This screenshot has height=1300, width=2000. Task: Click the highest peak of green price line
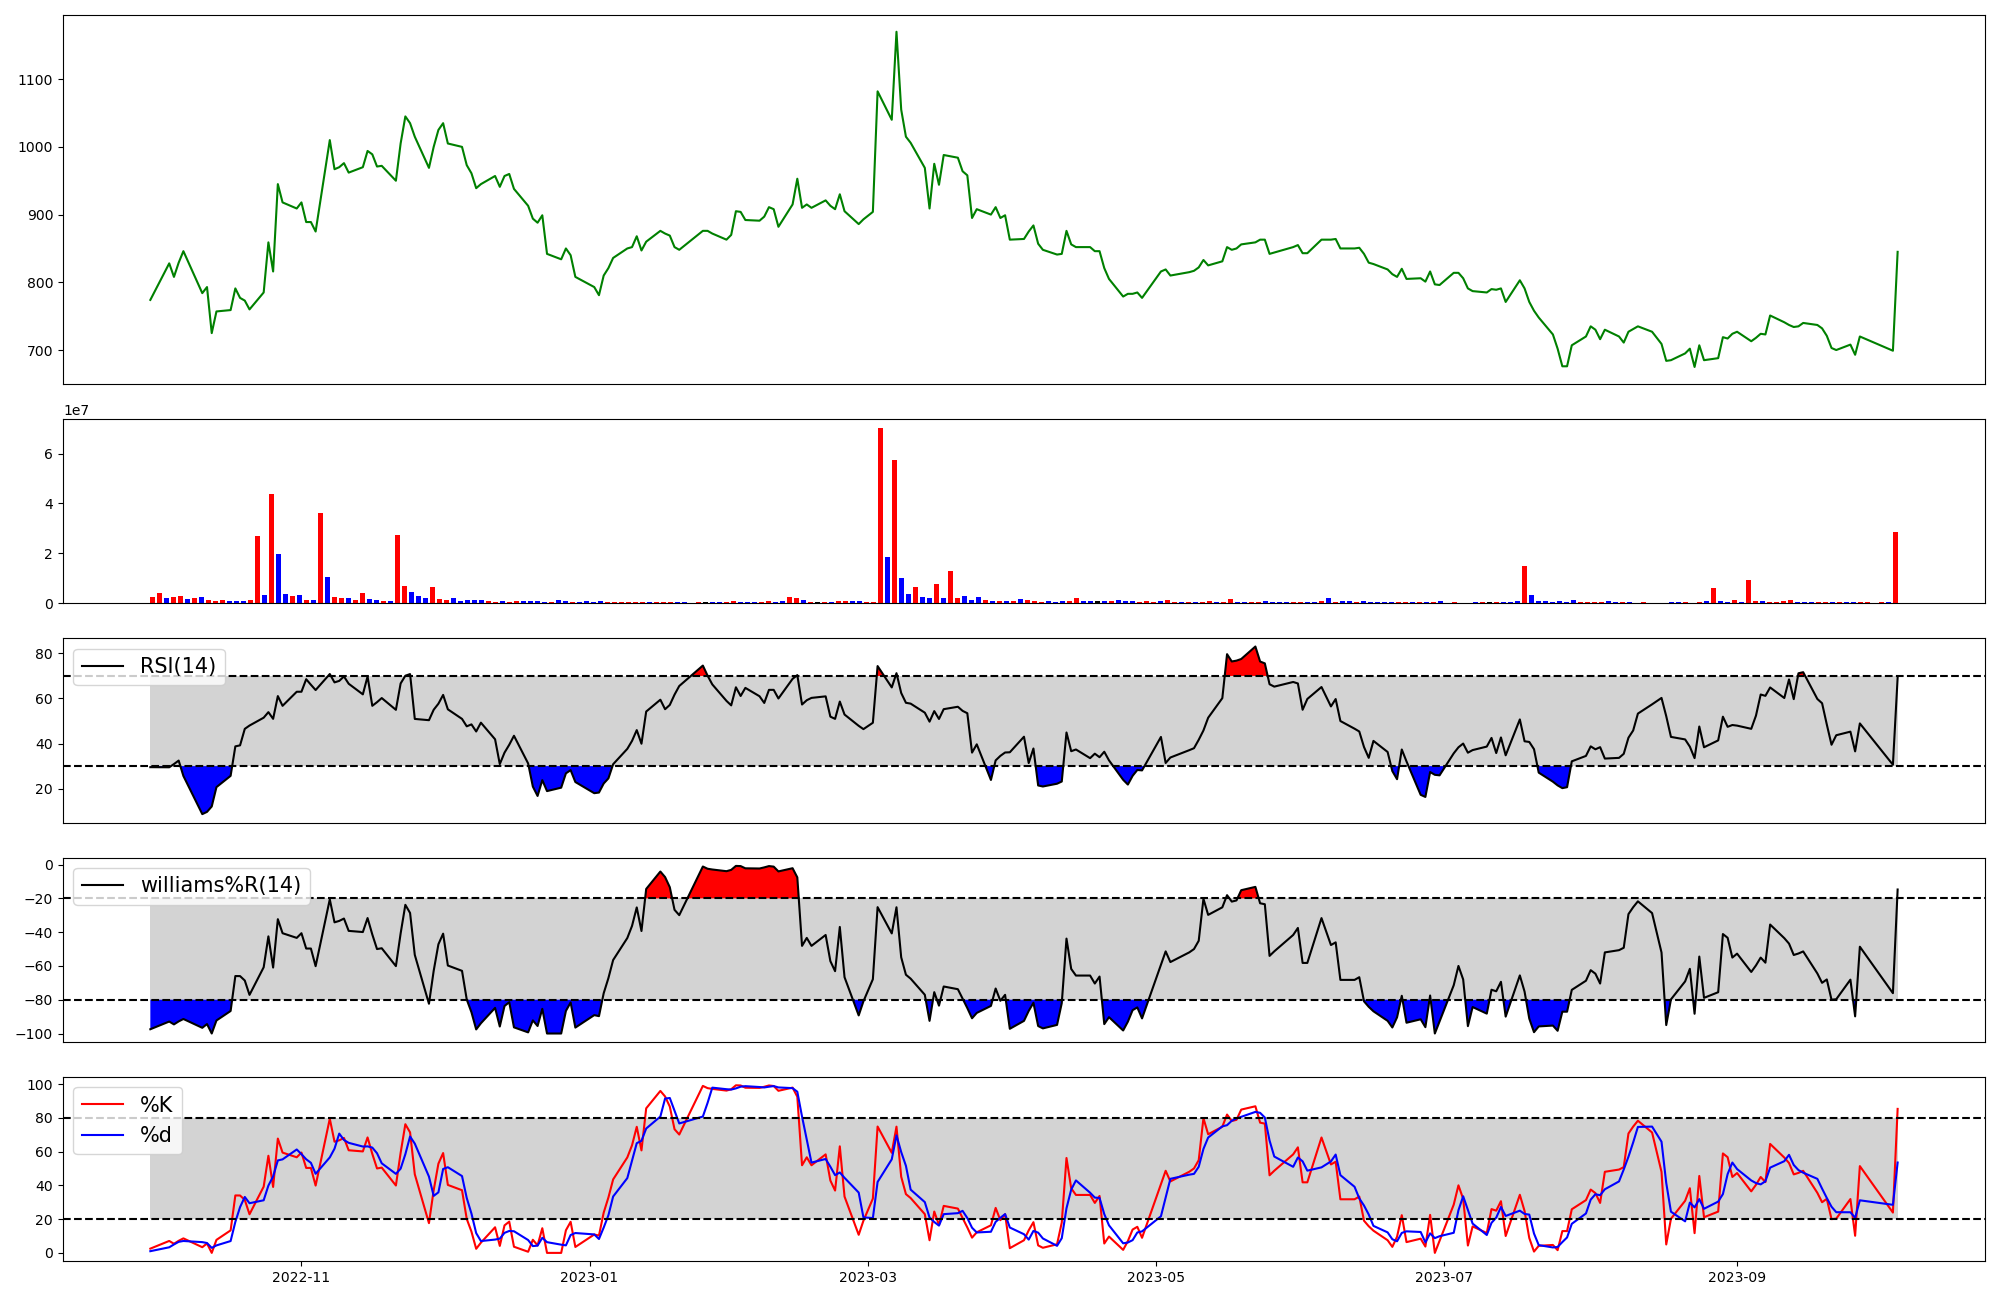pos(896,34)
